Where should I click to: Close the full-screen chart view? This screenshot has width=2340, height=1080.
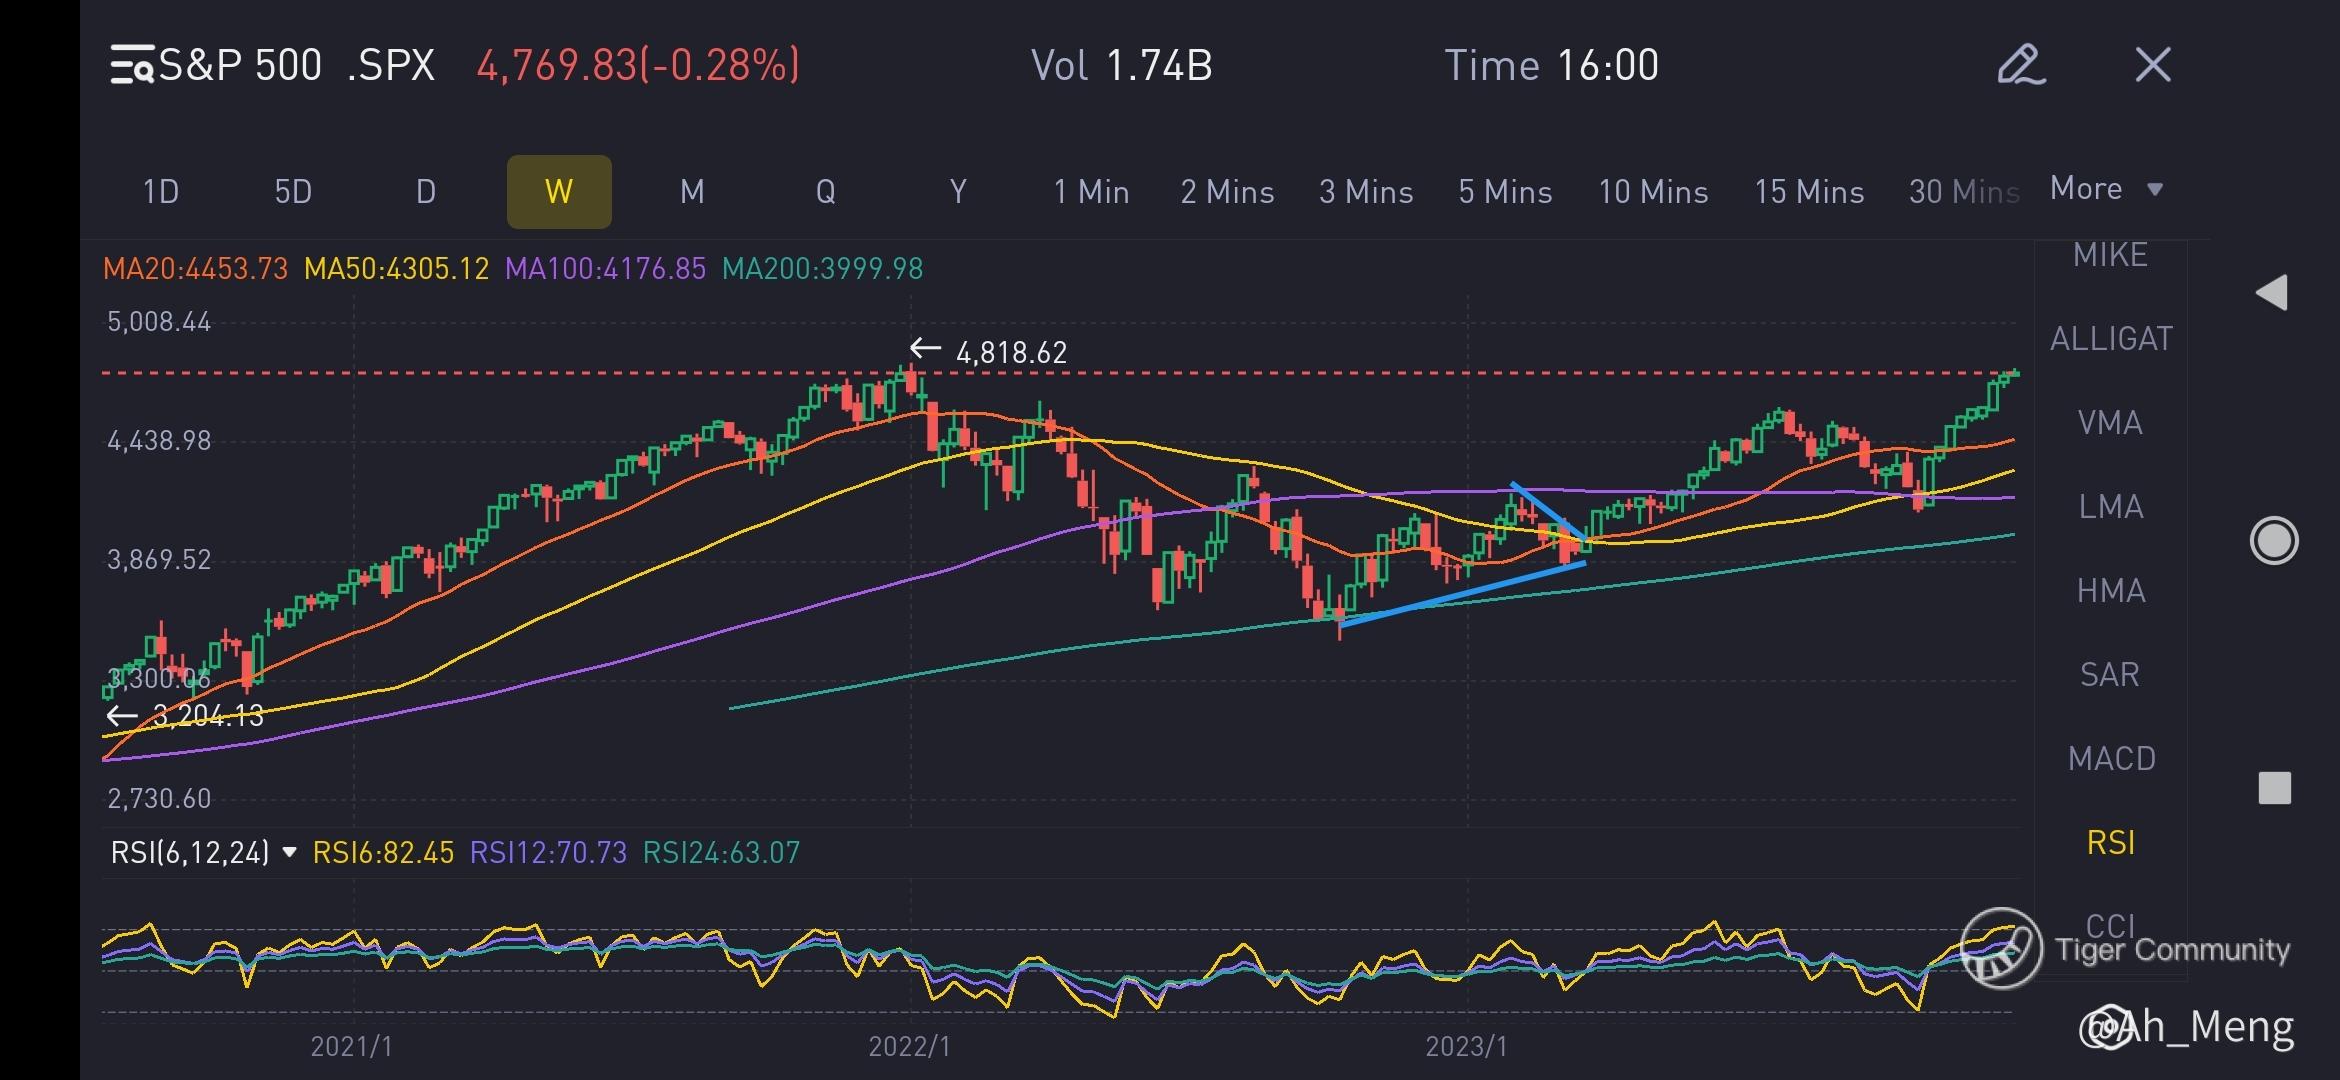point(2152,65)
